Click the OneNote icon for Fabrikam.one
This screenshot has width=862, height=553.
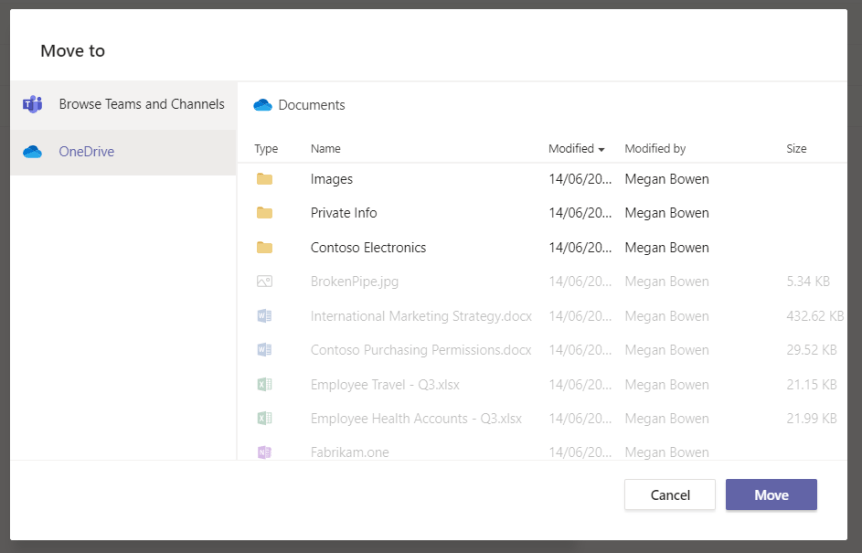coord(264,452)
